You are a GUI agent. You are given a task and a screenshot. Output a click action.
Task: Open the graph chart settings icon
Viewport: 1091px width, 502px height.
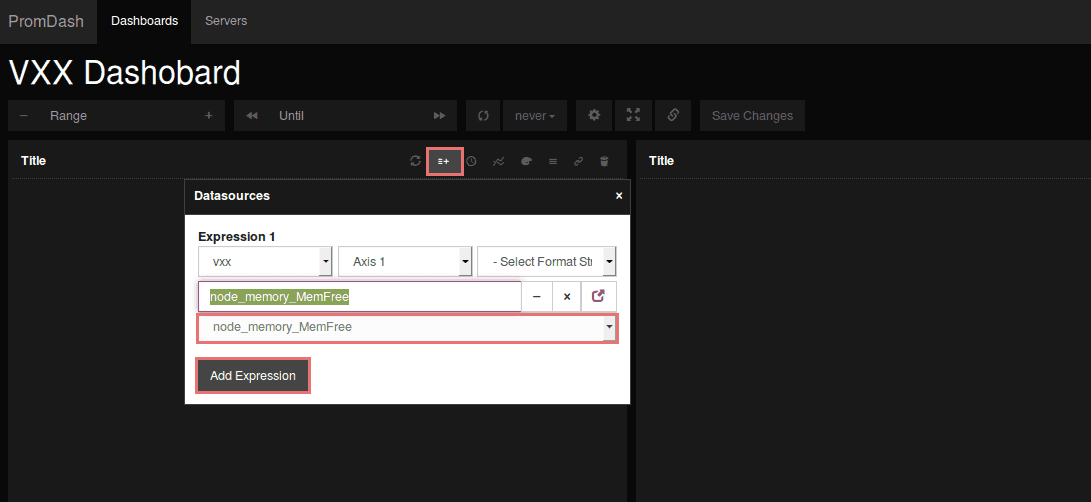pos(498,161)
